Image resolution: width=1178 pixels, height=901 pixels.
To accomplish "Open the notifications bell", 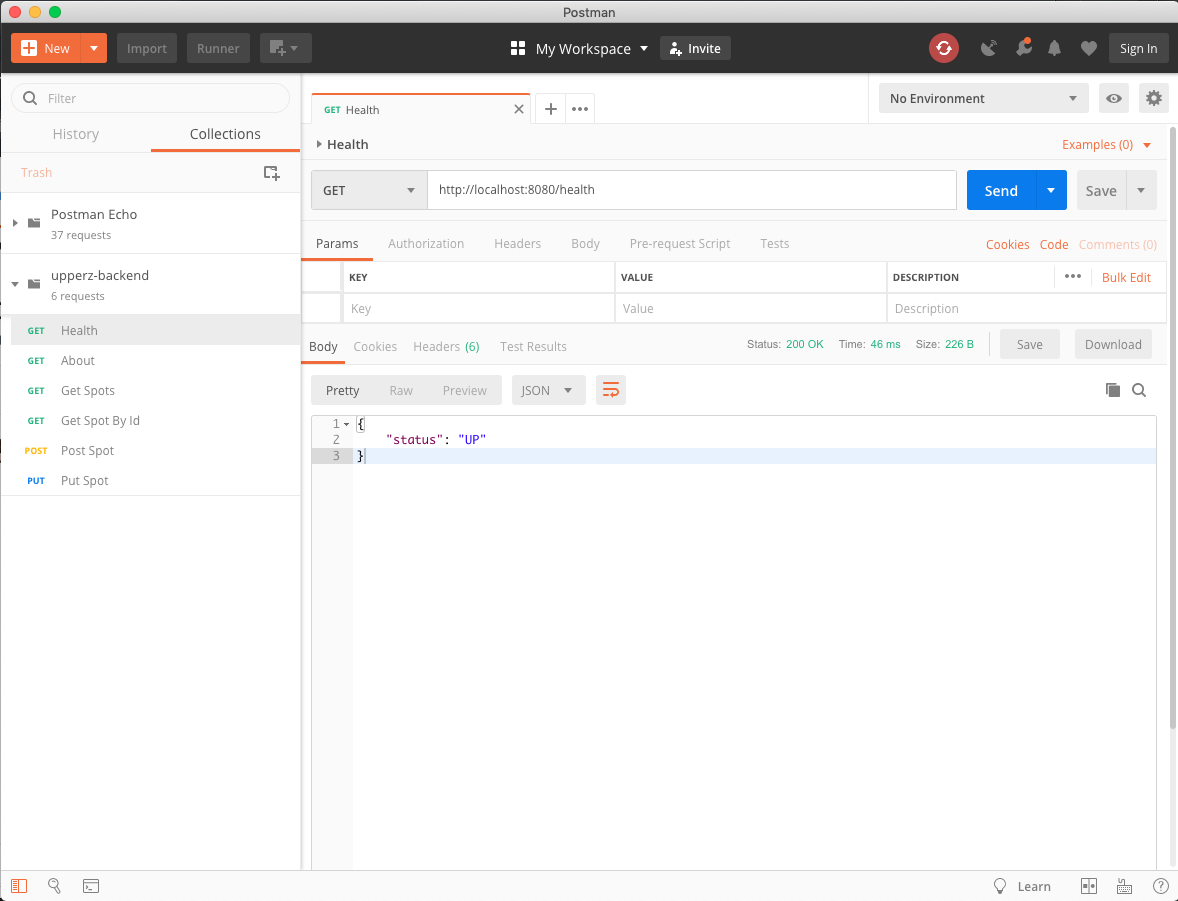I will click(1055, 48).
